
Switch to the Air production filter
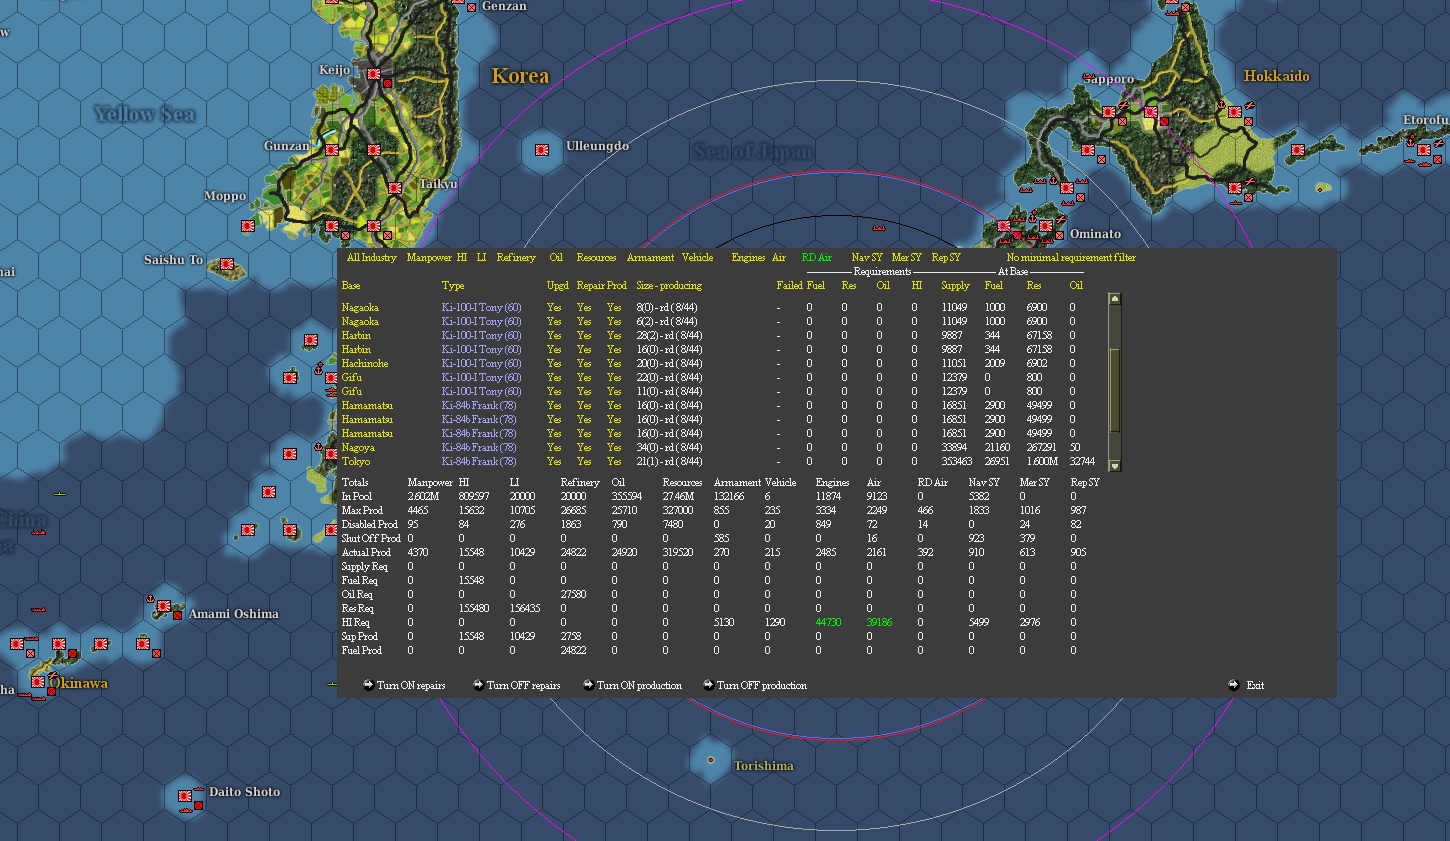click(779, 258)
